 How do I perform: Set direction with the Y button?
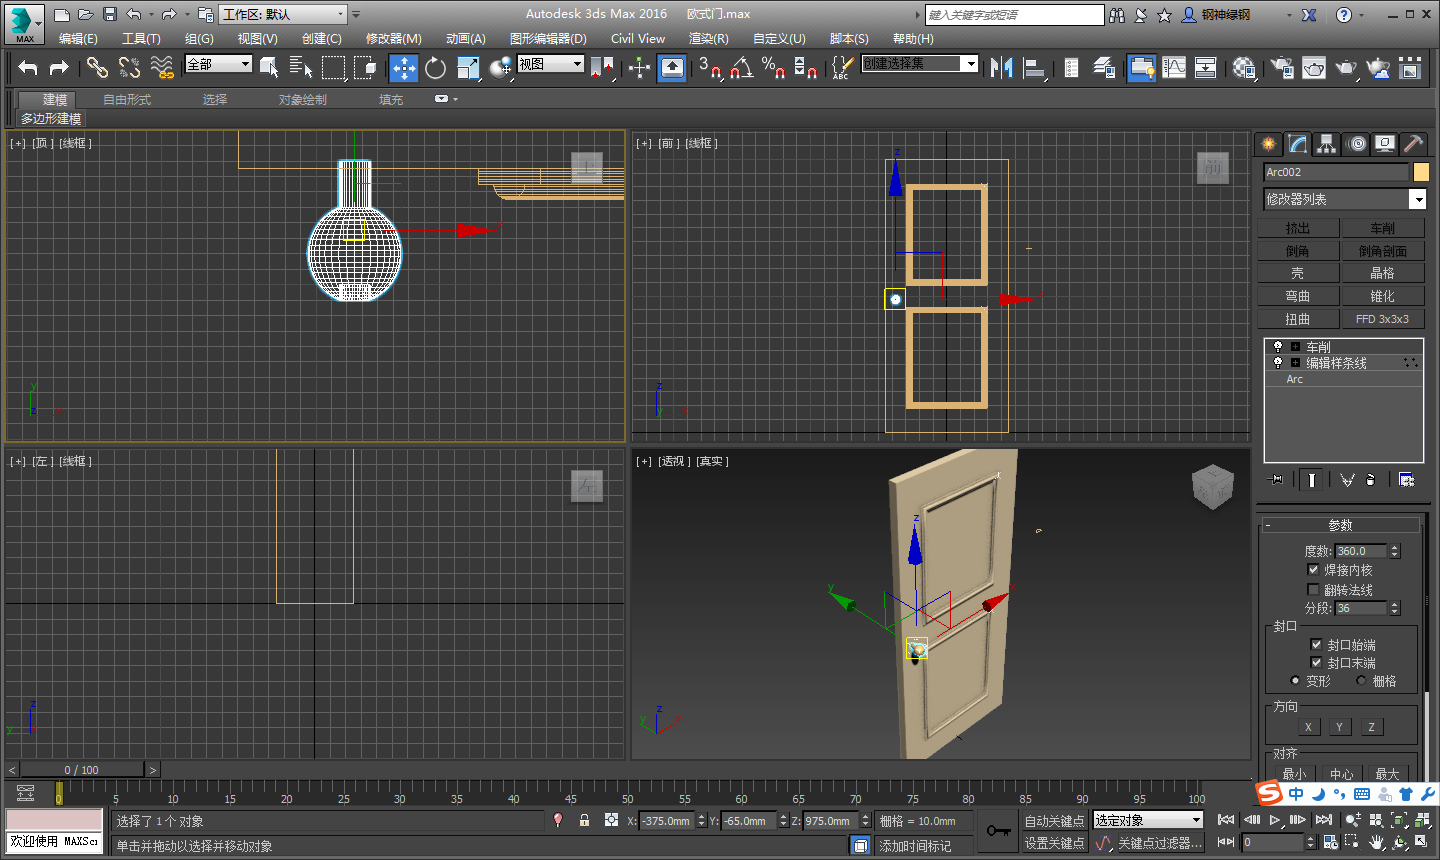click(1339, 727)
